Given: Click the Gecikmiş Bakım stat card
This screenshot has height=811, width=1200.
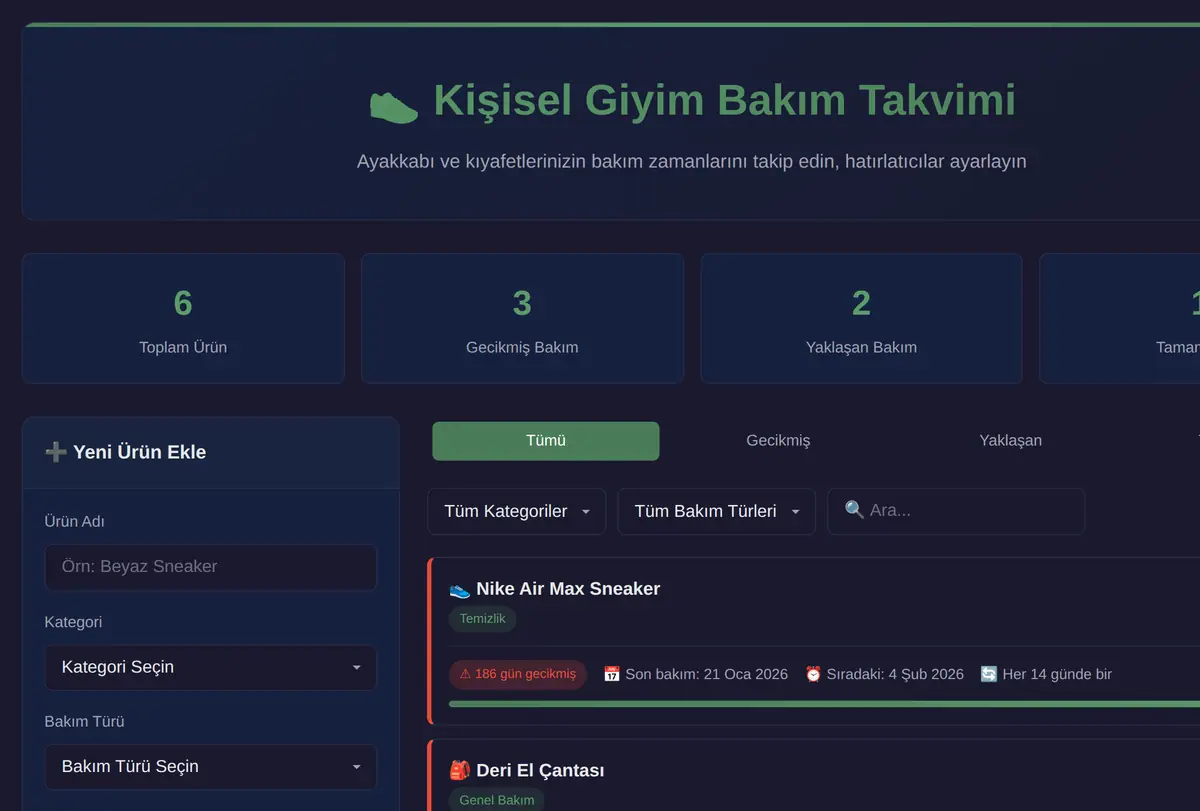Looking at the screenshot, I should [x=522, y=318].
